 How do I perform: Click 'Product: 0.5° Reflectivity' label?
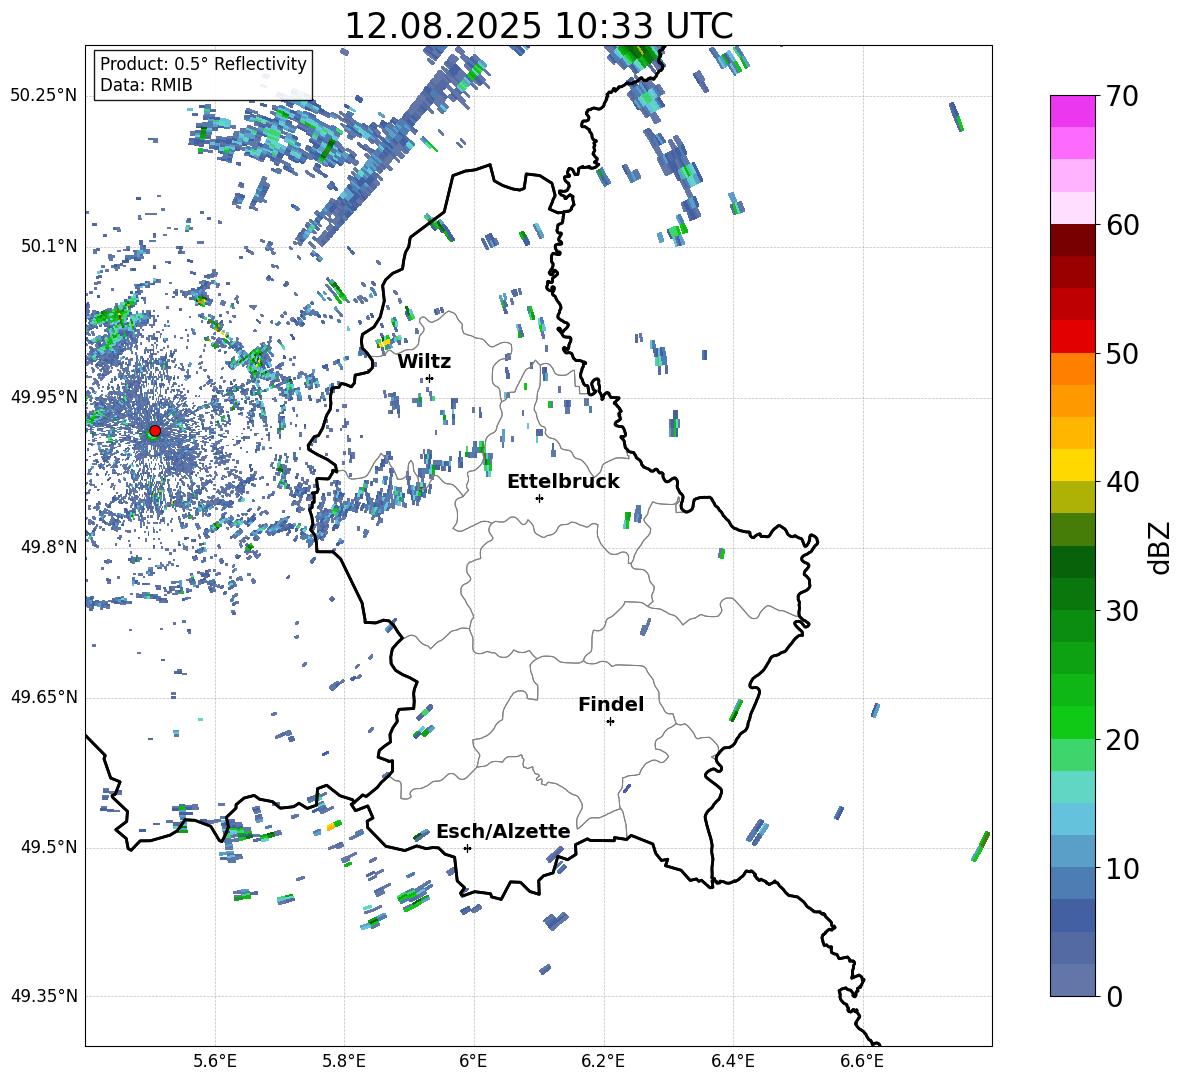click(203, 63)
